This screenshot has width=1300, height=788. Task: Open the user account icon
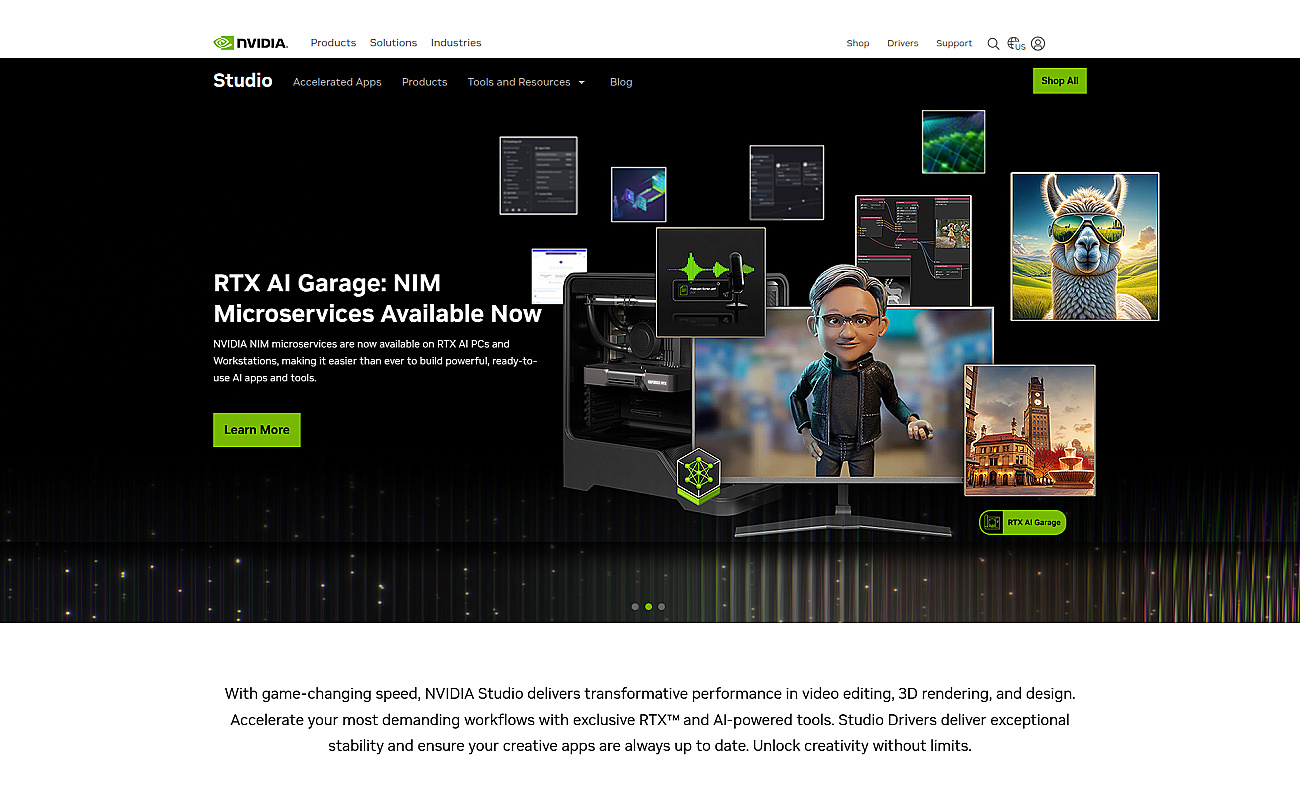pyautogui.click(x=1038, y=43)
